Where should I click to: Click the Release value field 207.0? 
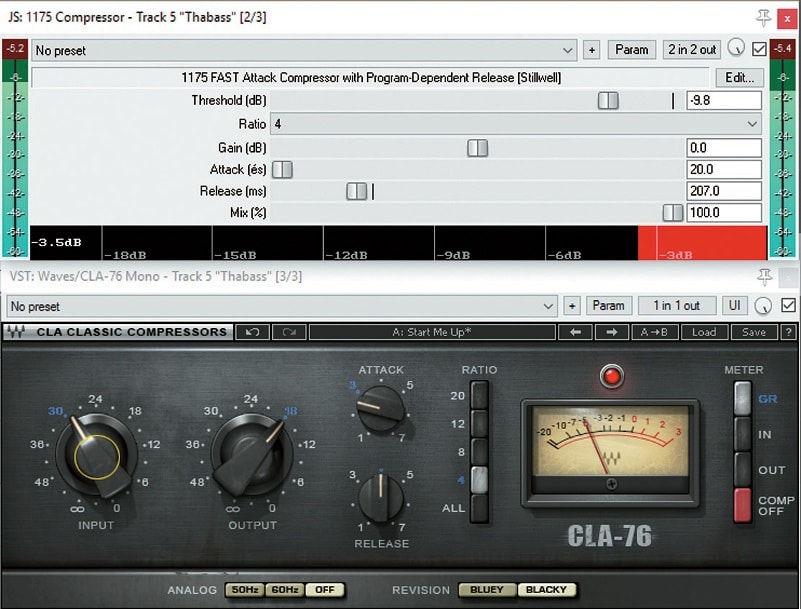coord(724,191)
